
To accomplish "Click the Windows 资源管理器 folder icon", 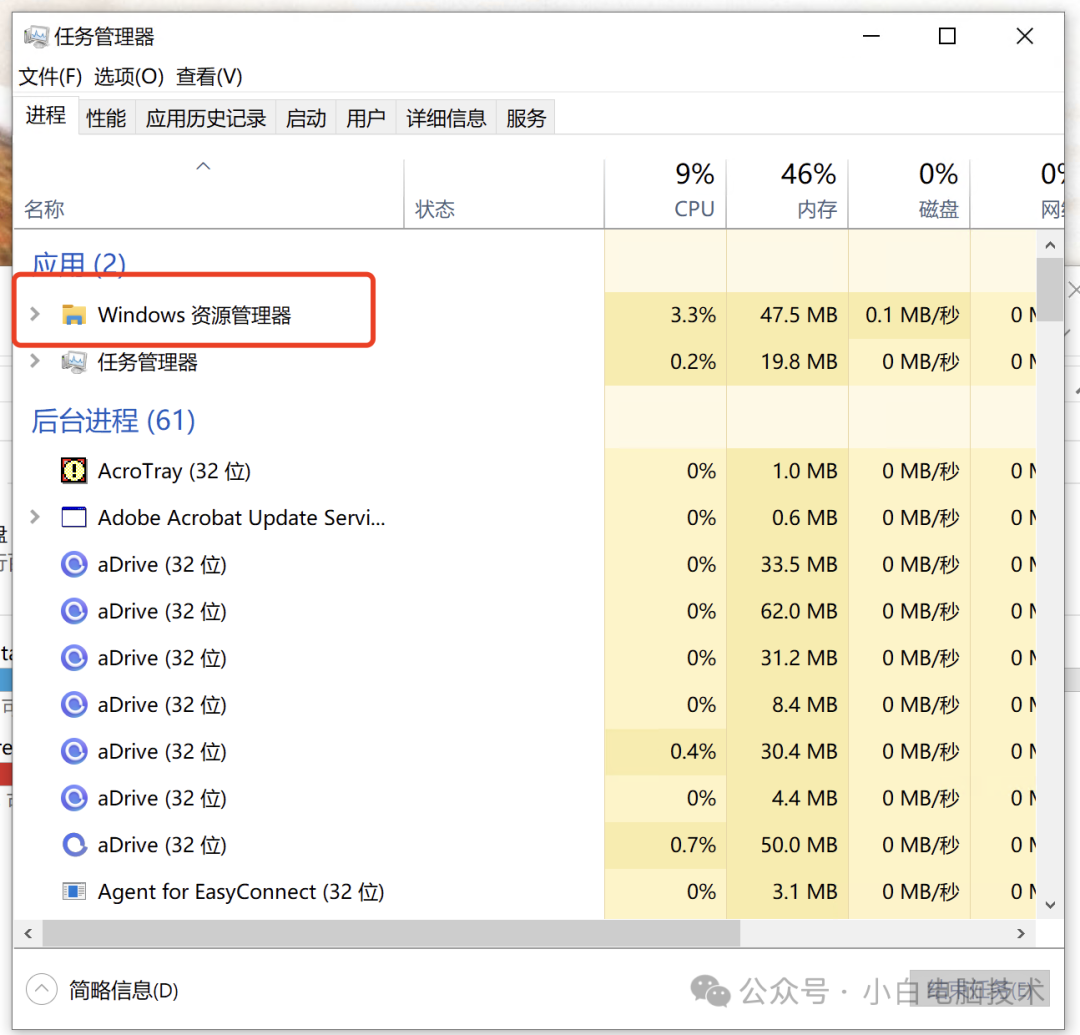I will point(74,315).
